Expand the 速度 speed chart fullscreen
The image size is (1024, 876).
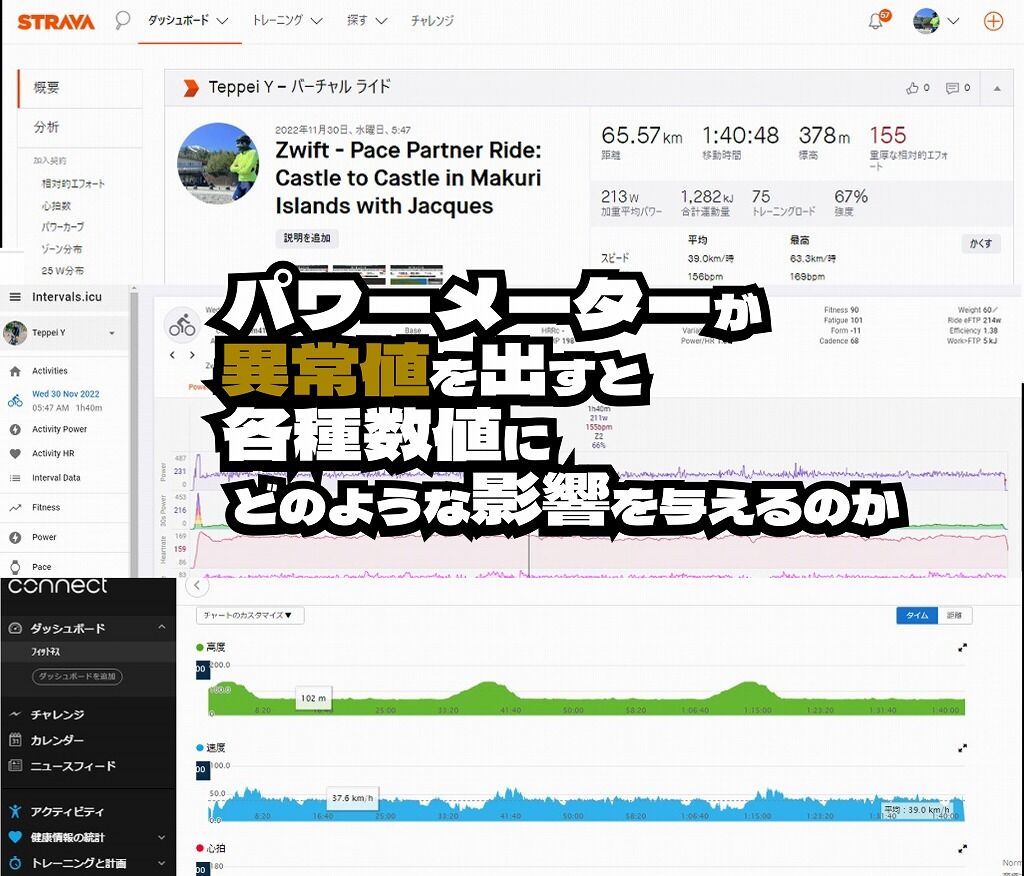coord(962,748)
